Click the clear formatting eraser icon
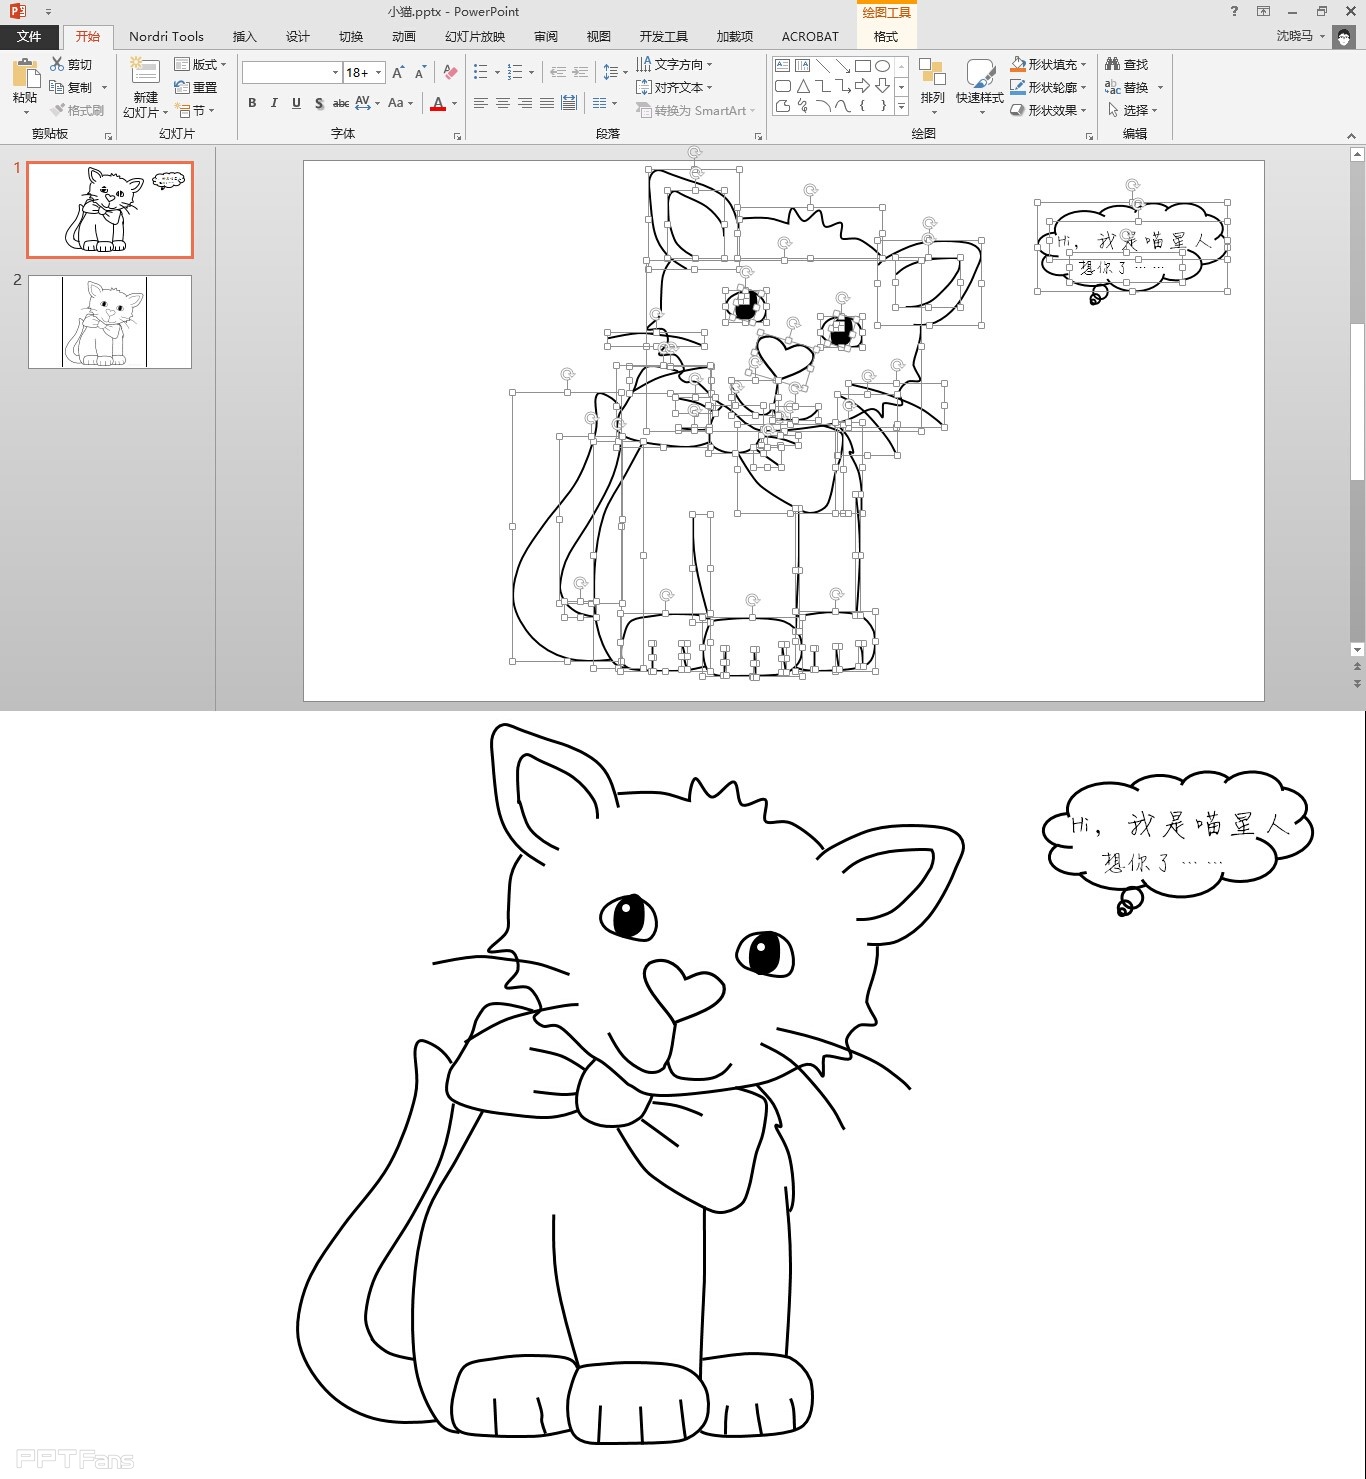The image size is (1366, 1479). click(x=450, y=72)
